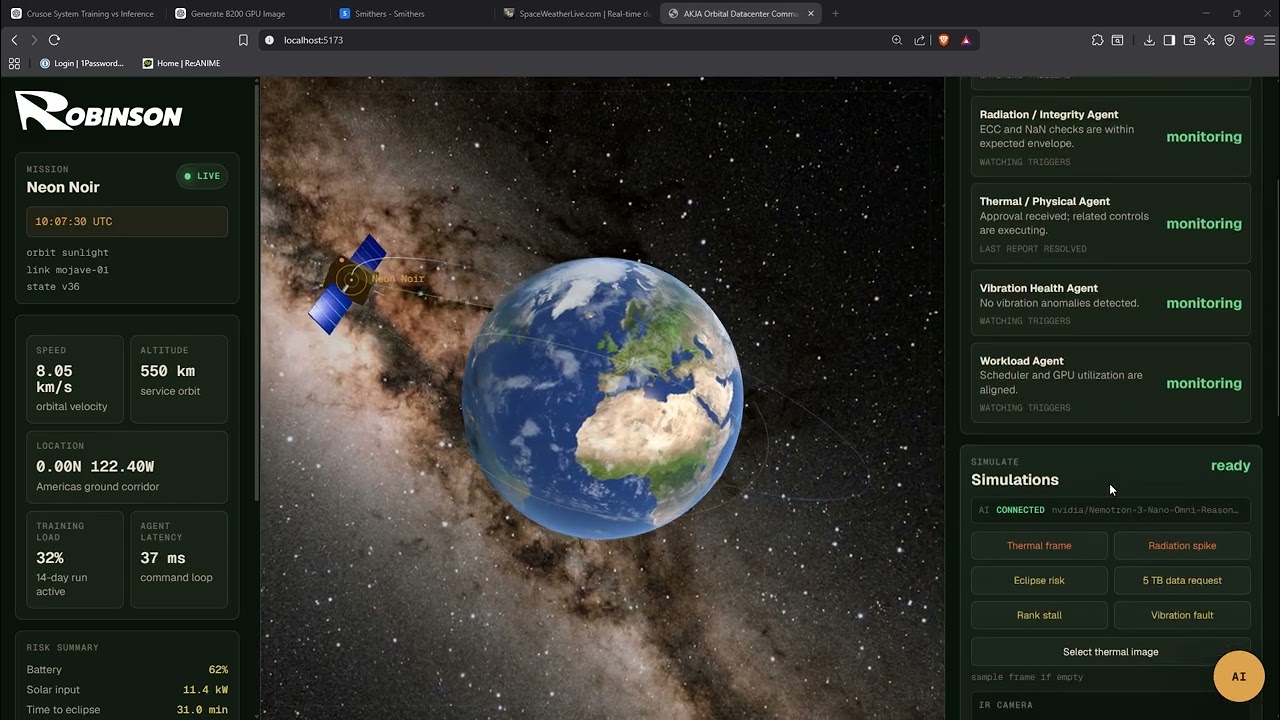Open the browser profile avatar icon

[x=1249, y=40]
